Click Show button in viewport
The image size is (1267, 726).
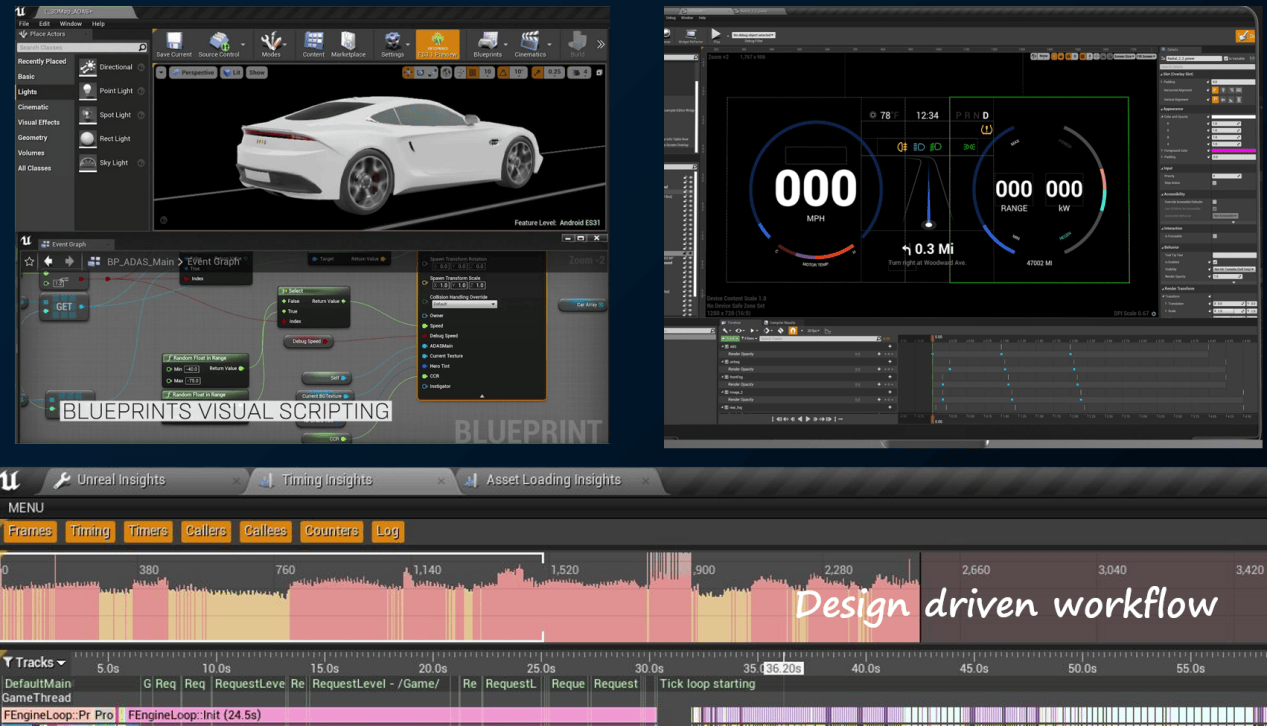[257, 72]
